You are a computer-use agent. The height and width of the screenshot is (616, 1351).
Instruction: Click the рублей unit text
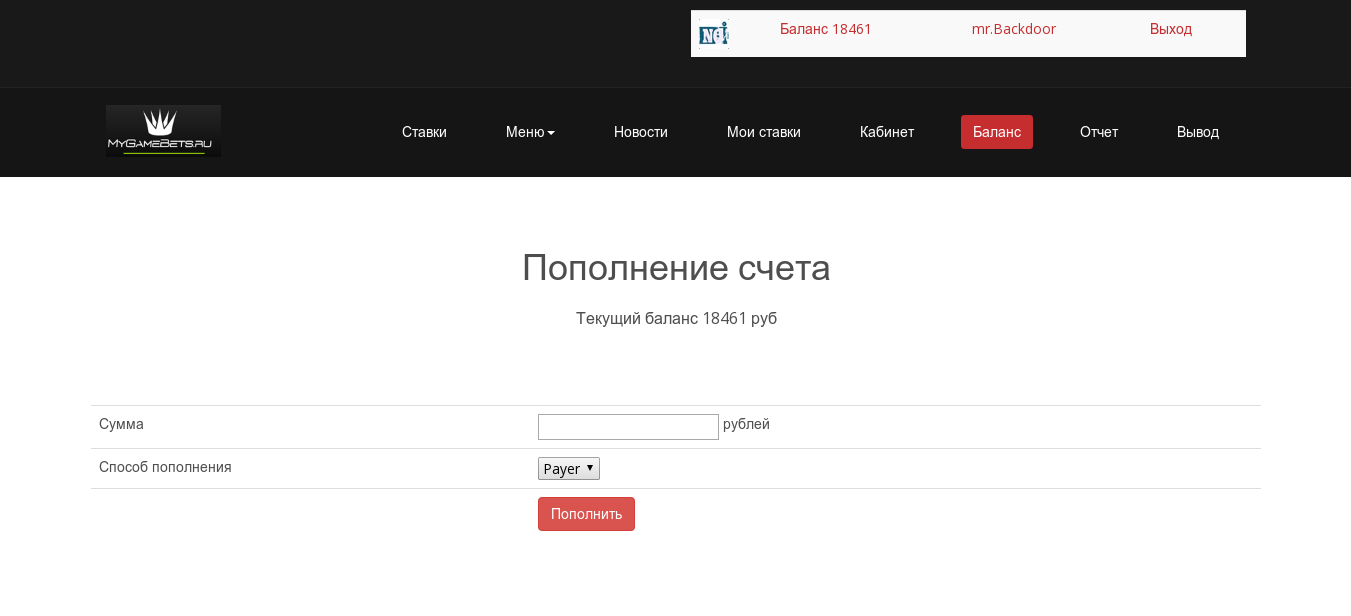[746, 424]
